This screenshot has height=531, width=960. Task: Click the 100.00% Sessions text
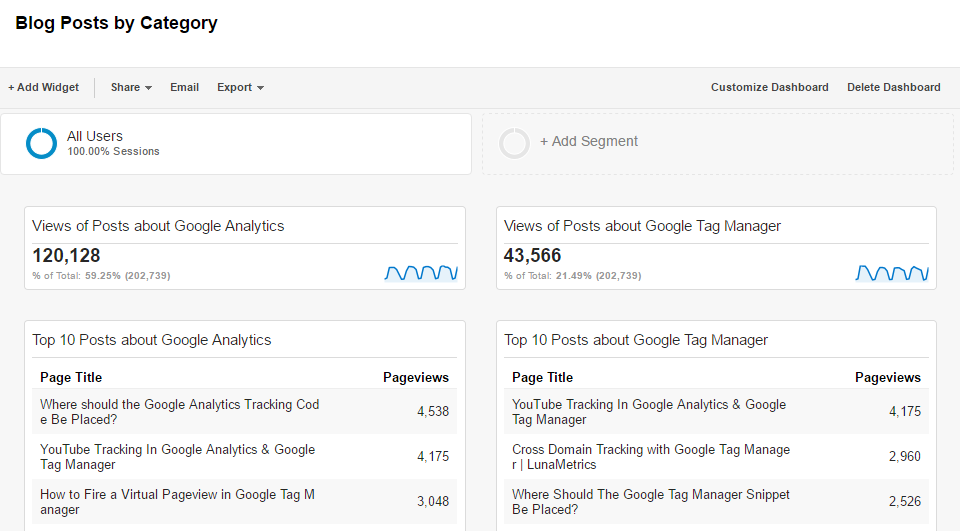click(113, 151)
